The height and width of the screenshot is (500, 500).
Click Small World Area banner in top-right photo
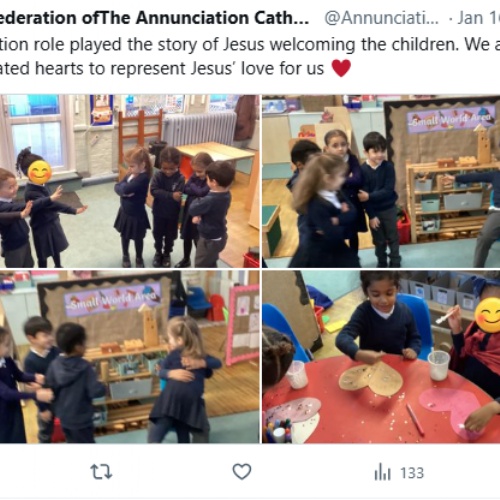pyautogui.click(x=451, y=119)
